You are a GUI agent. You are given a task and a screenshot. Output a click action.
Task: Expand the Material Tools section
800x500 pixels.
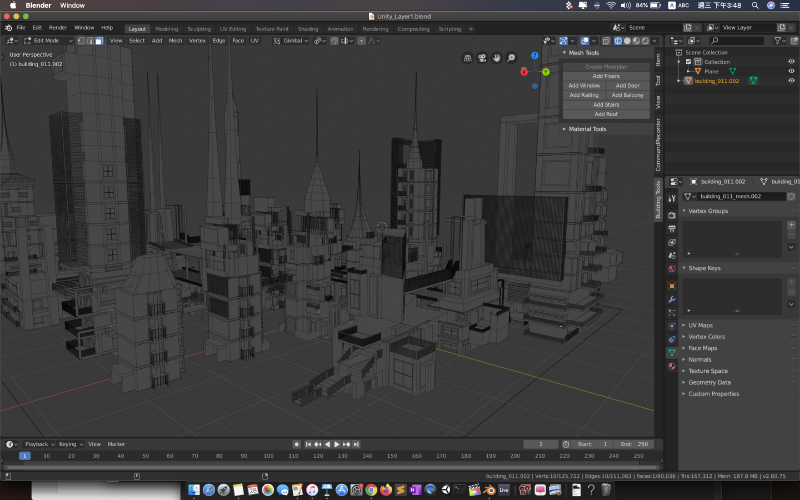point(586,129)
